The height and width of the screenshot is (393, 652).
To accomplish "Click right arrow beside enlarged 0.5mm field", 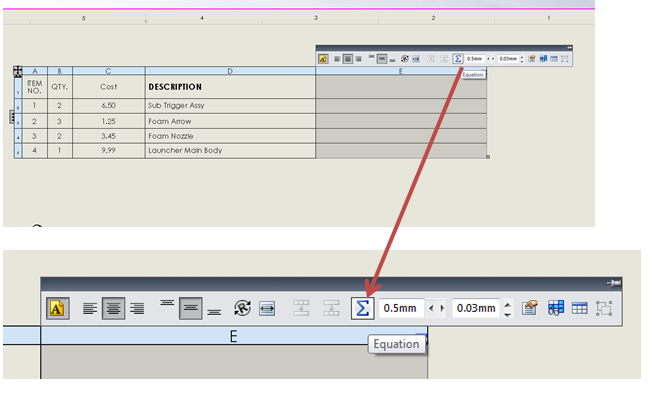I will pyautogui.click(x=442, y=308).
